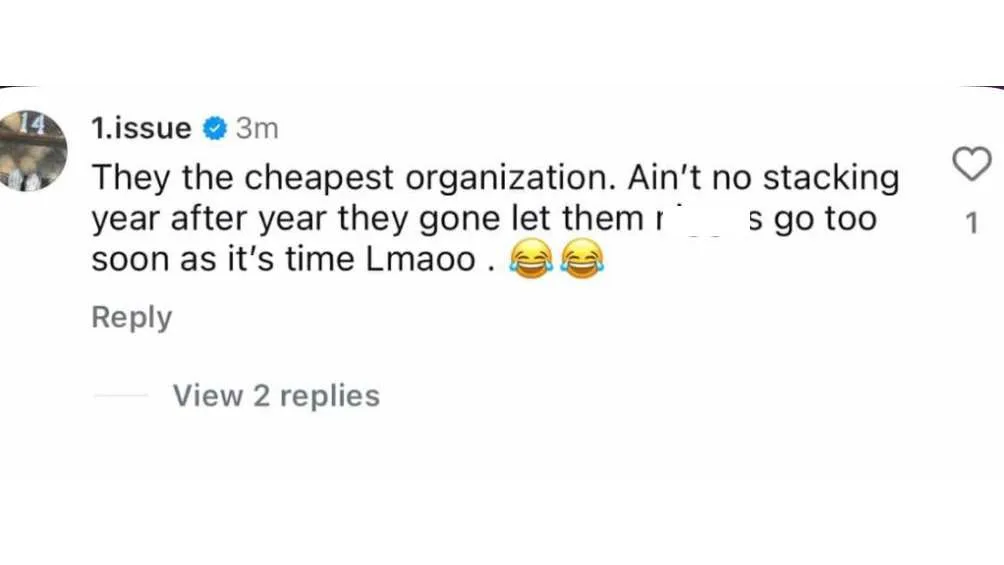The image size is (1004, 565).
Task: Click the 3m timestamp
Action: click(256, 129)
